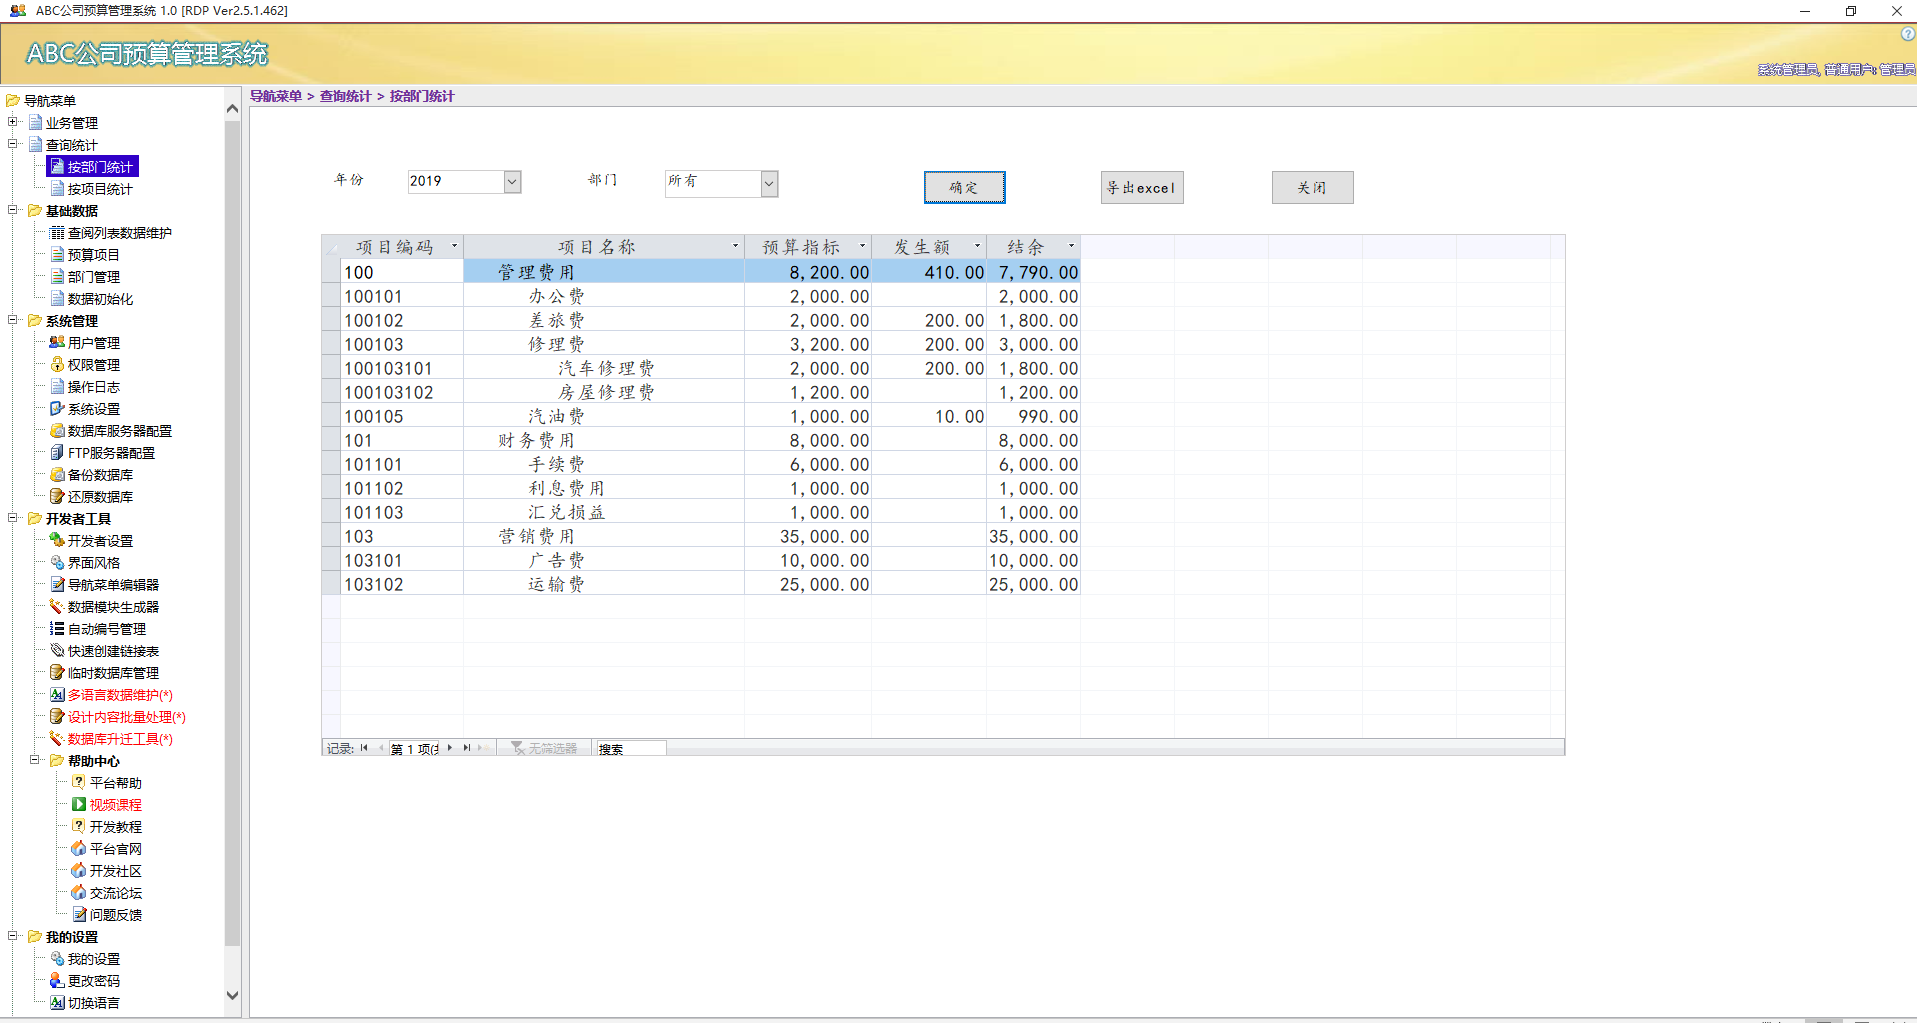
Task: Click the 备份数据库 icon
Action: click(57, 475)
